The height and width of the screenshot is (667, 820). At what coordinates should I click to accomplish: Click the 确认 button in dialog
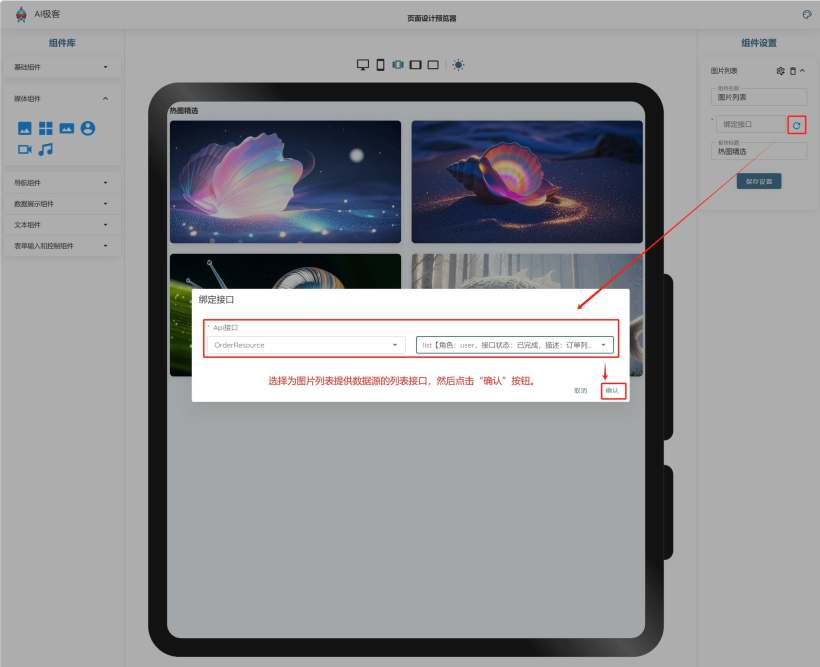612,390
